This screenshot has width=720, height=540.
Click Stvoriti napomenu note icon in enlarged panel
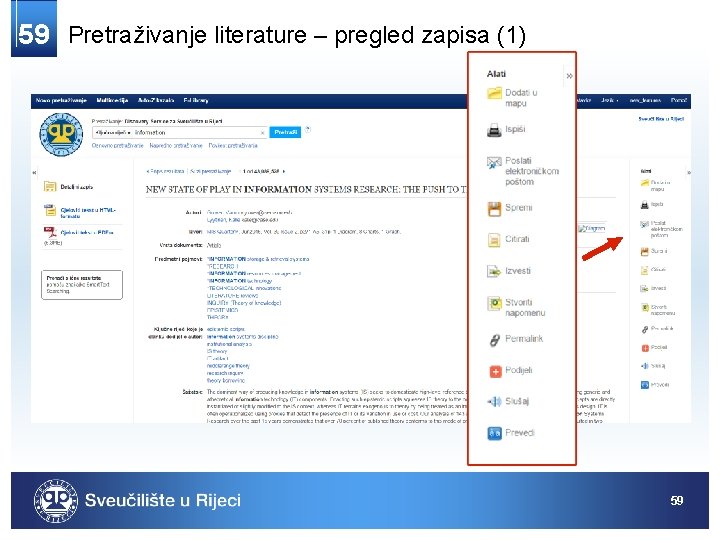pyautogui.click(x=494, y=304)
